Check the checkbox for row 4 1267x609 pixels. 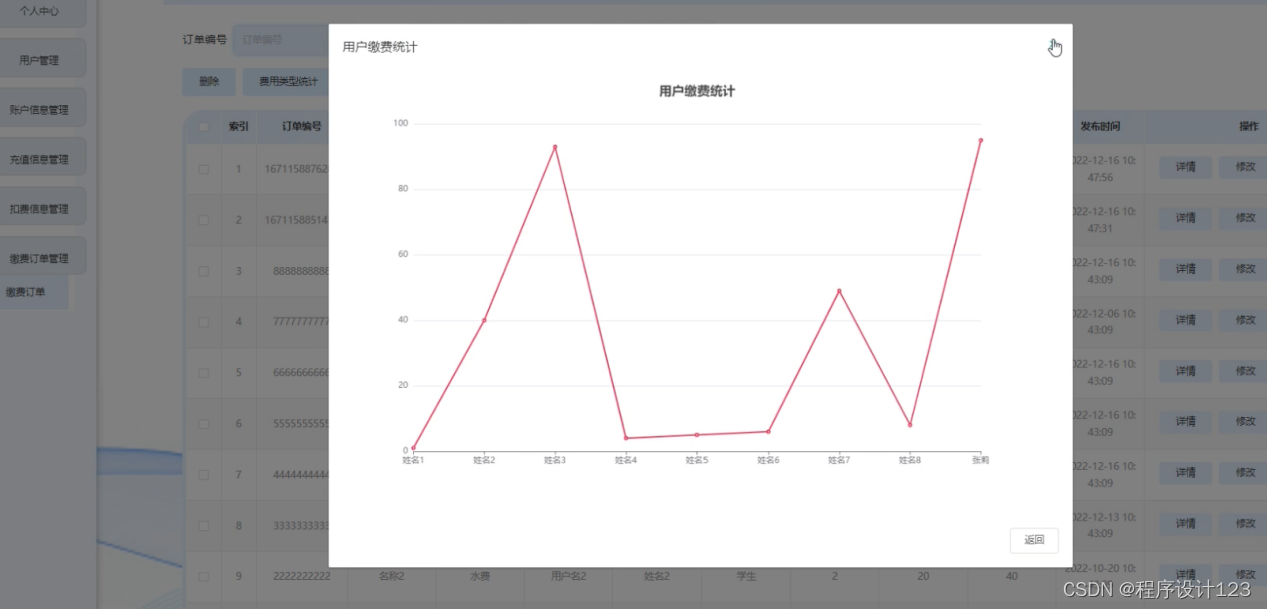[204, 322]
